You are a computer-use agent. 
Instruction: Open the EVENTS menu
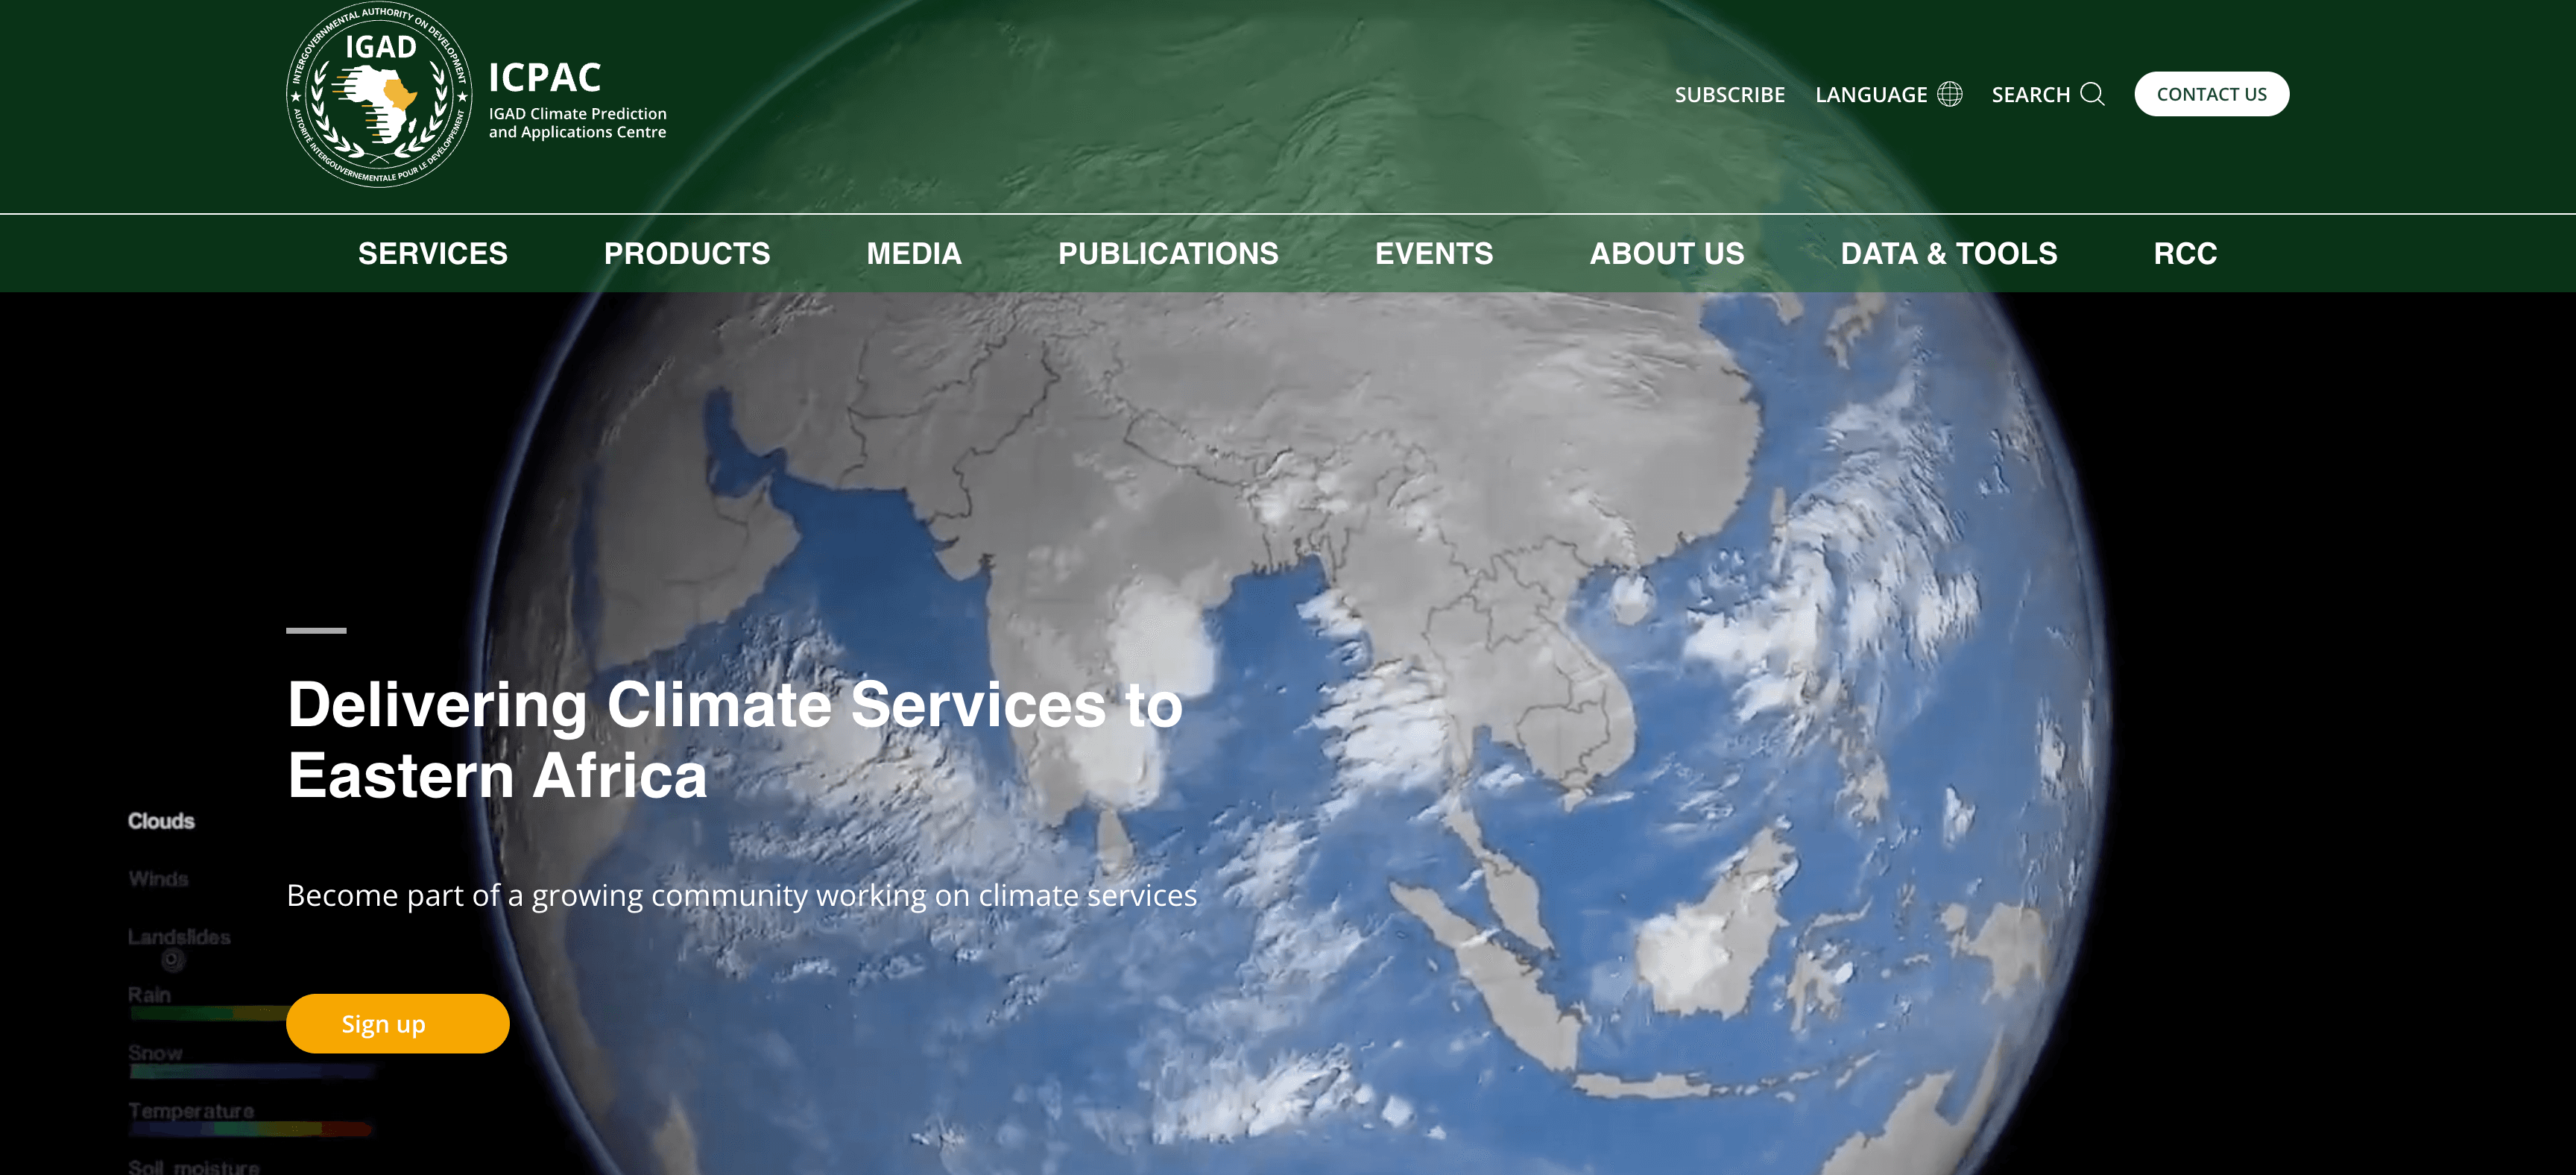pyautogui.click(x=1434, y=254)
